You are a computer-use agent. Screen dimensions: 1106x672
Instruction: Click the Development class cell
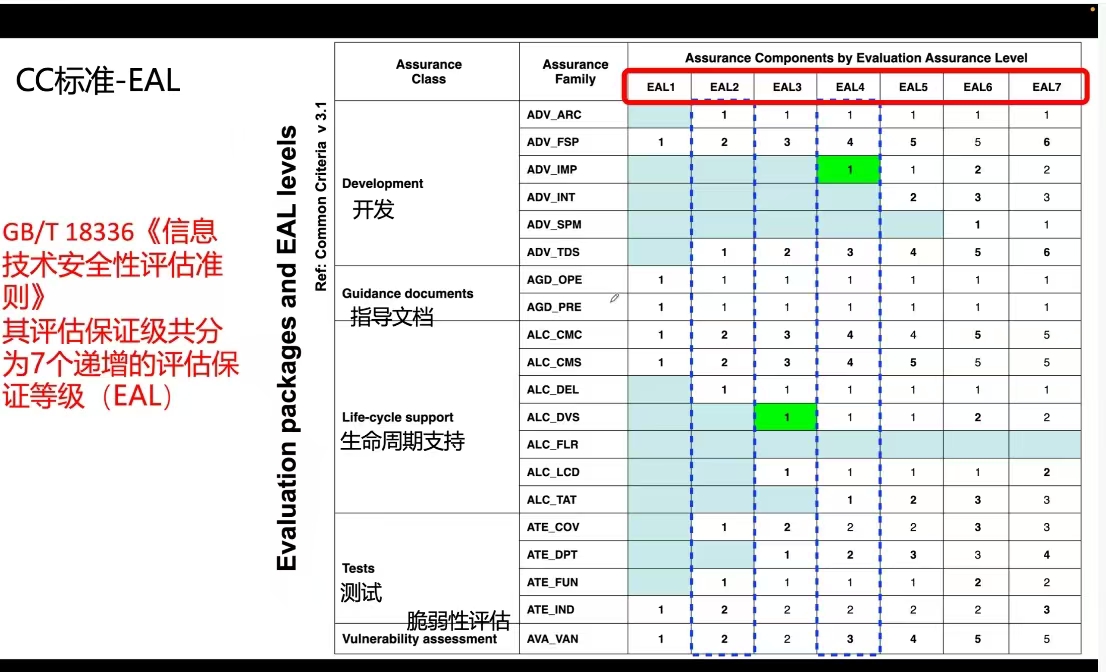click(382, 184)
